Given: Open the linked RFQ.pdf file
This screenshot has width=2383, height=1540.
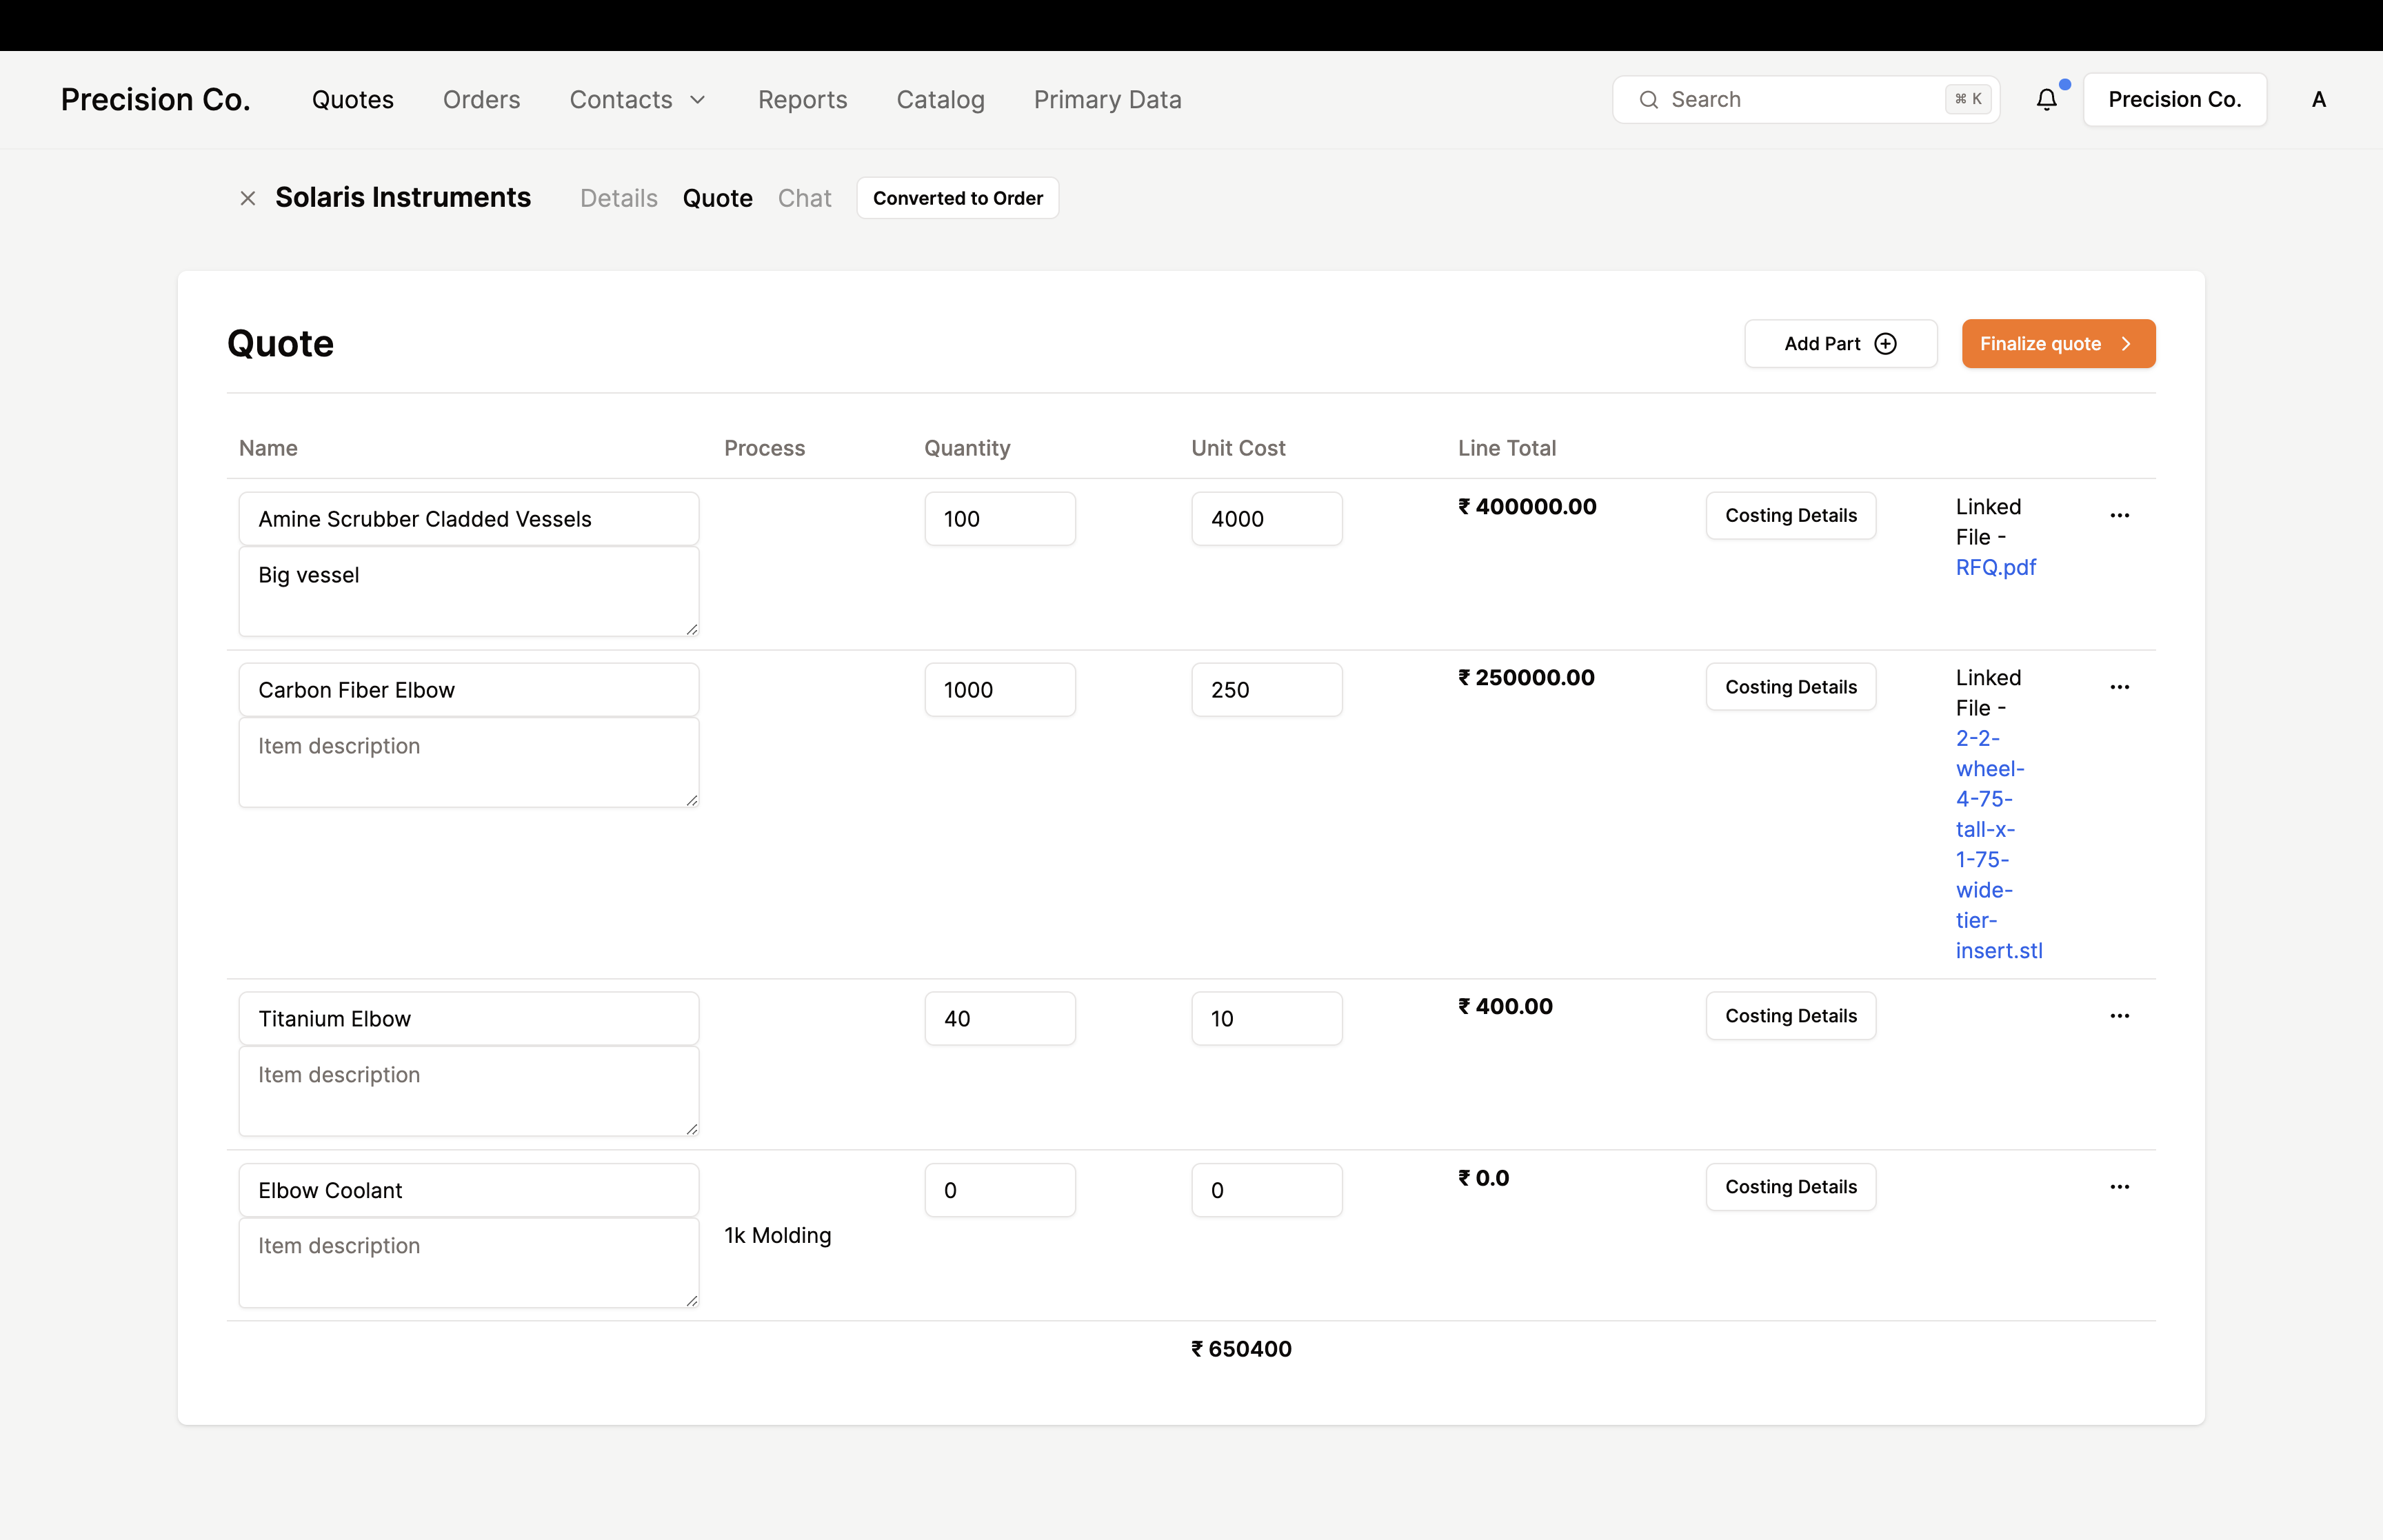Looking at the screenshot, I should click(1995, 568).
